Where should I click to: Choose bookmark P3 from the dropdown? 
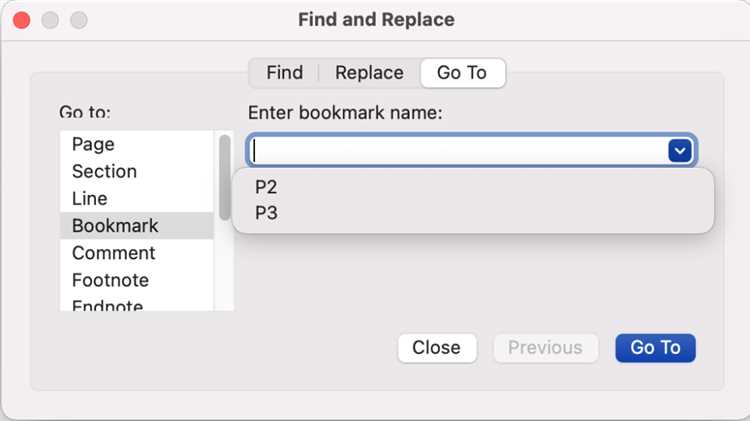click(266, 213)
